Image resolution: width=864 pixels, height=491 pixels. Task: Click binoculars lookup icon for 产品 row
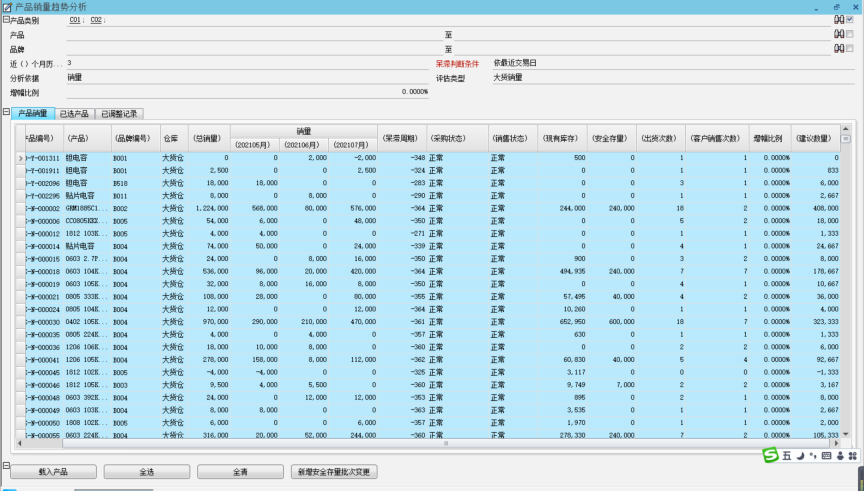(838, 34)
